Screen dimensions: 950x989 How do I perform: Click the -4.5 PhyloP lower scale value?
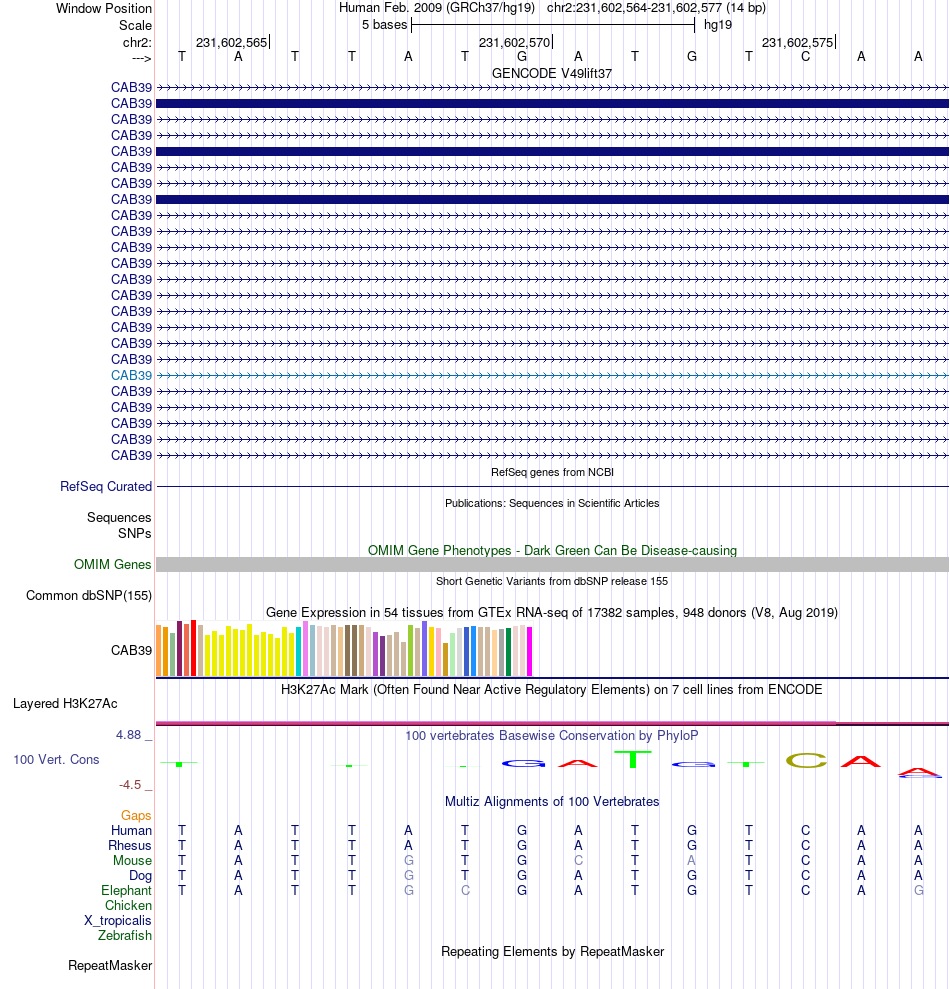[x=130, y=785]
